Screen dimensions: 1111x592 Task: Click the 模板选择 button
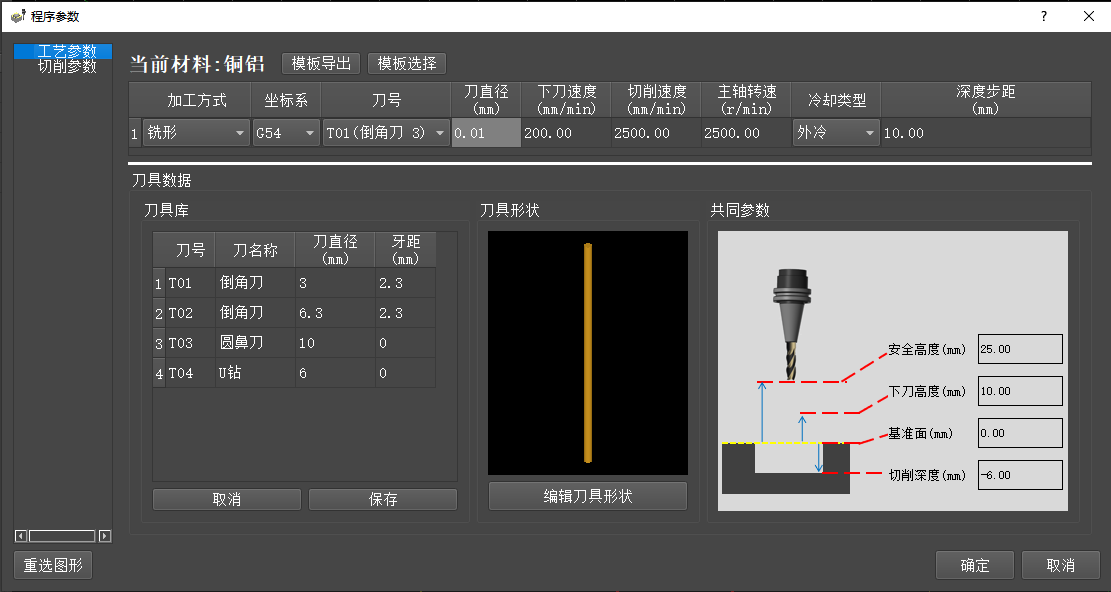[x=407, y=63]
